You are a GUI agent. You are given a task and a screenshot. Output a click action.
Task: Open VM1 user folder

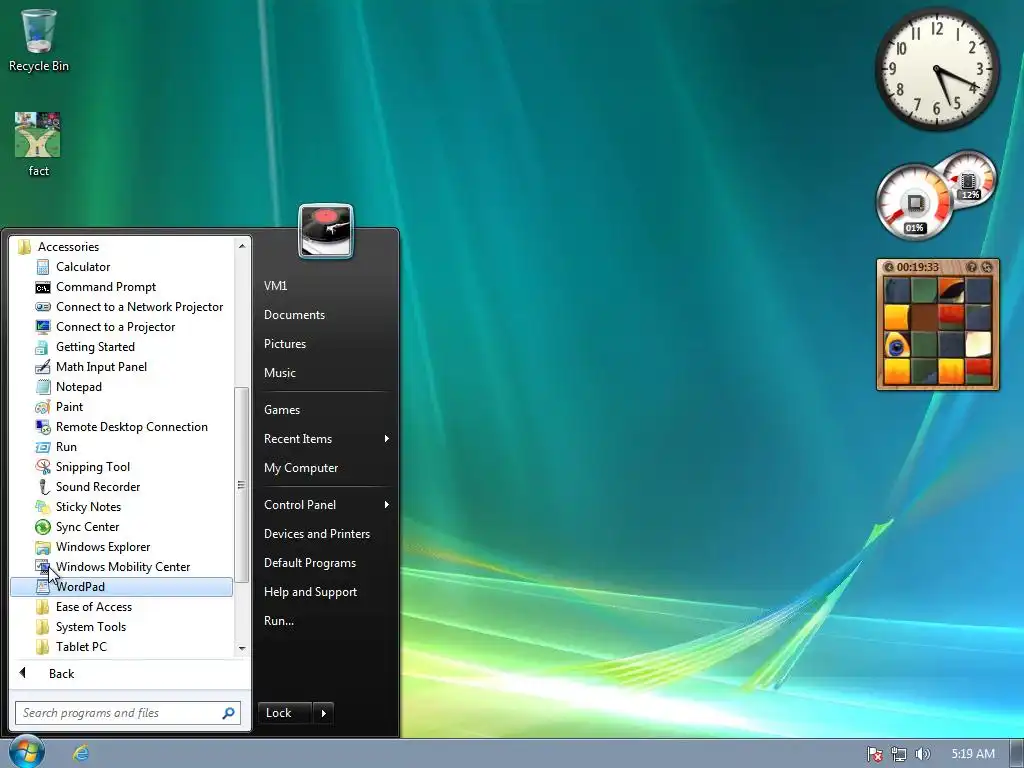point(276,286)
